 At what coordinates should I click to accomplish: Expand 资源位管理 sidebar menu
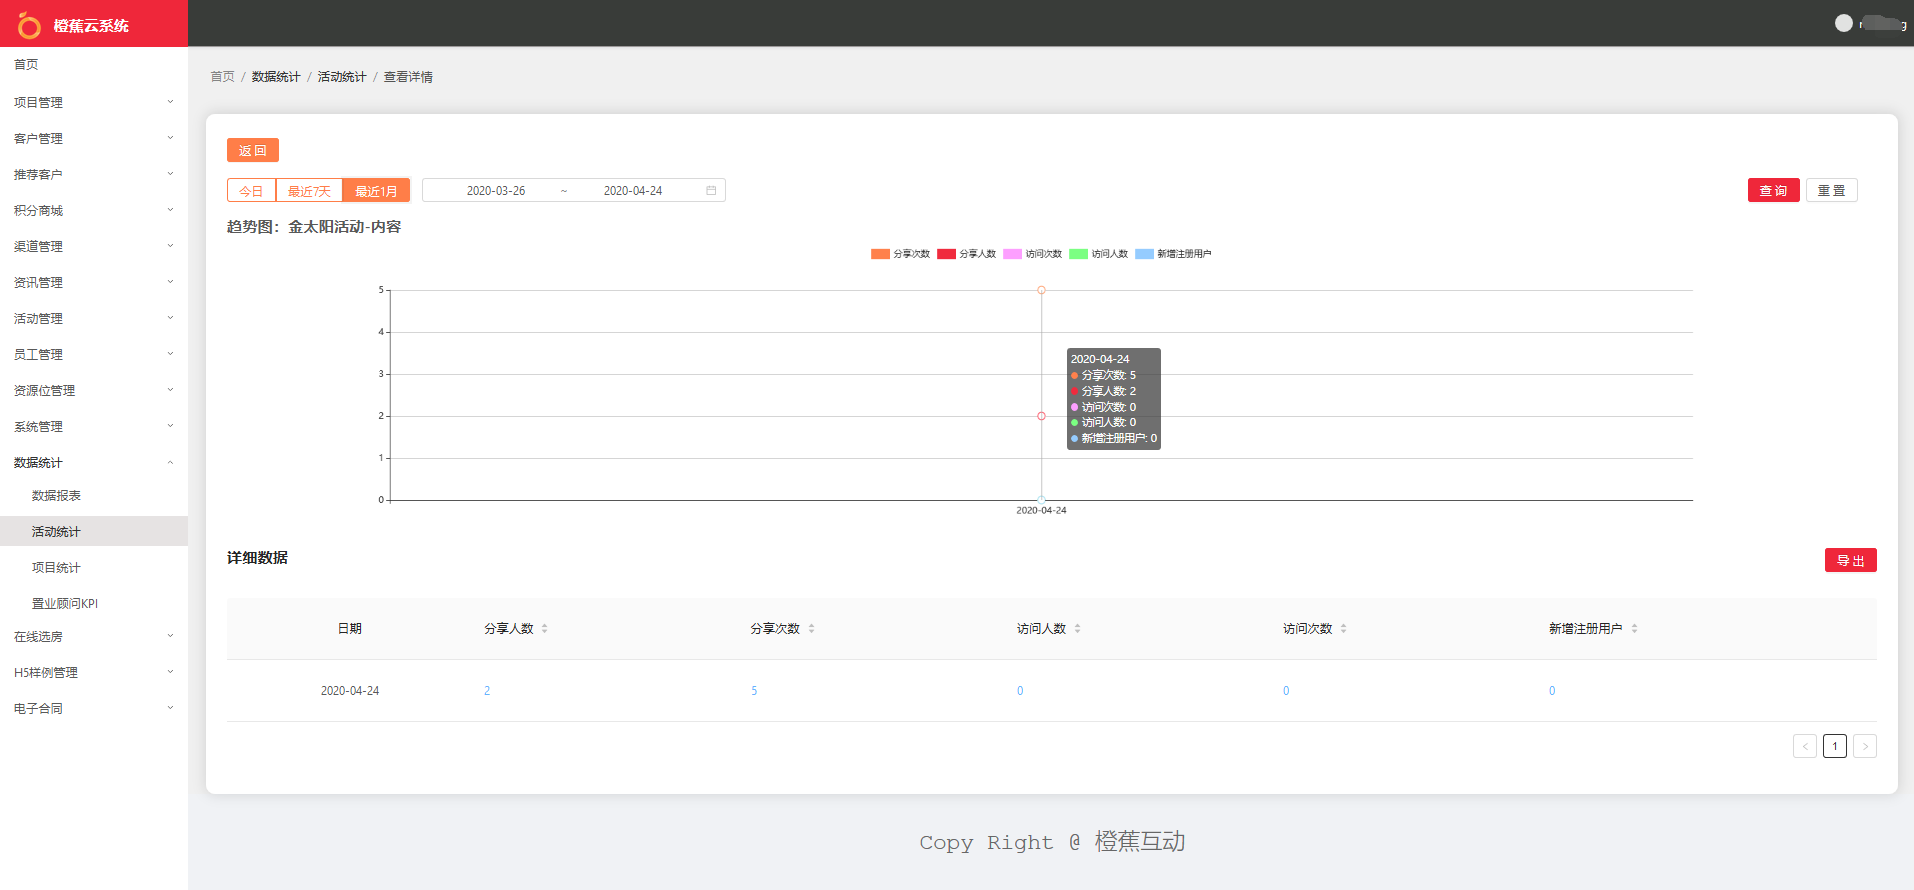coord(94,390)
